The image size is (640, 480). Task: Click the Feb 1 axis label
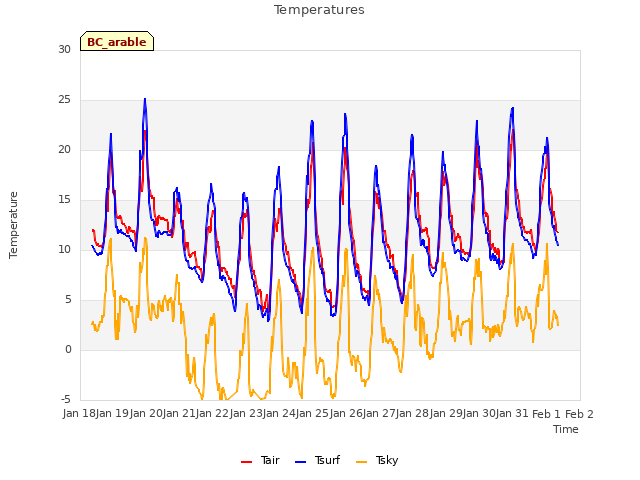point(546,414)
